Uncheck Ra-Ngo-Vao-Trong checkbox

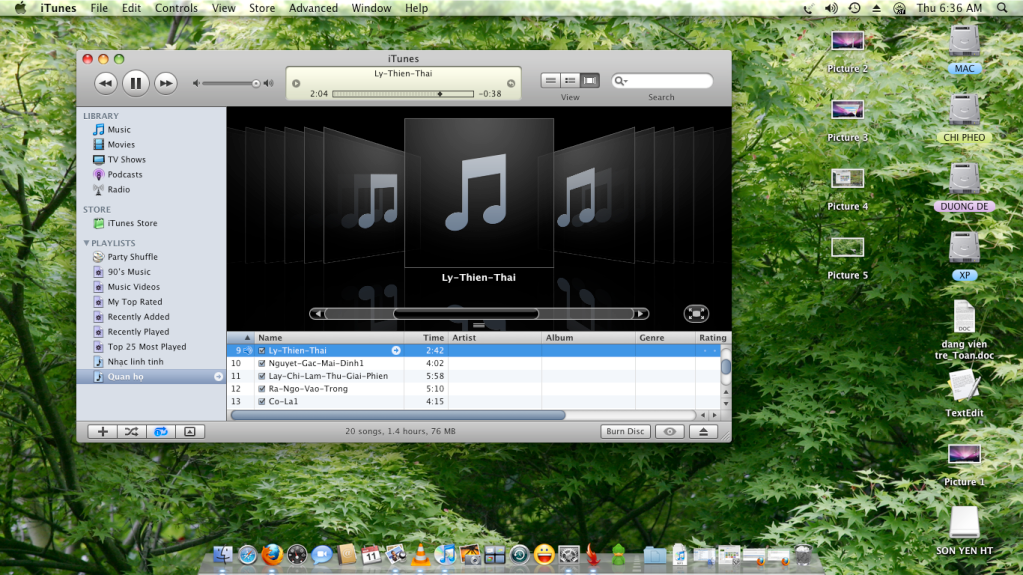[262, 389]
